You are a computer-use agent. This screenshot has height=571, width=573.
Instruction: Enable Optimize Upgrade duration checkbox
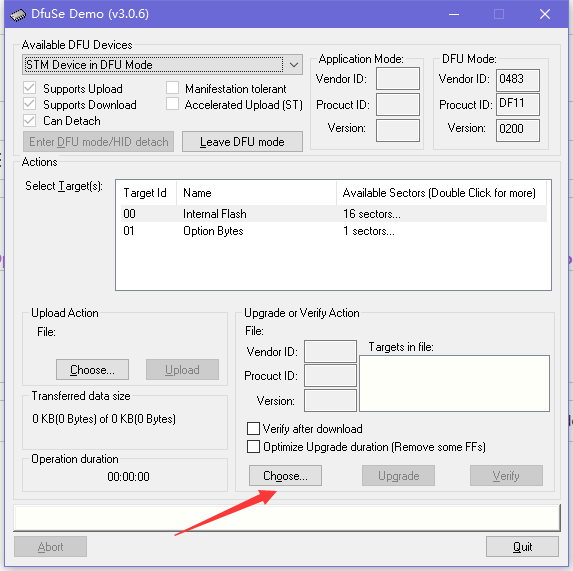click(x=253, y=446)
